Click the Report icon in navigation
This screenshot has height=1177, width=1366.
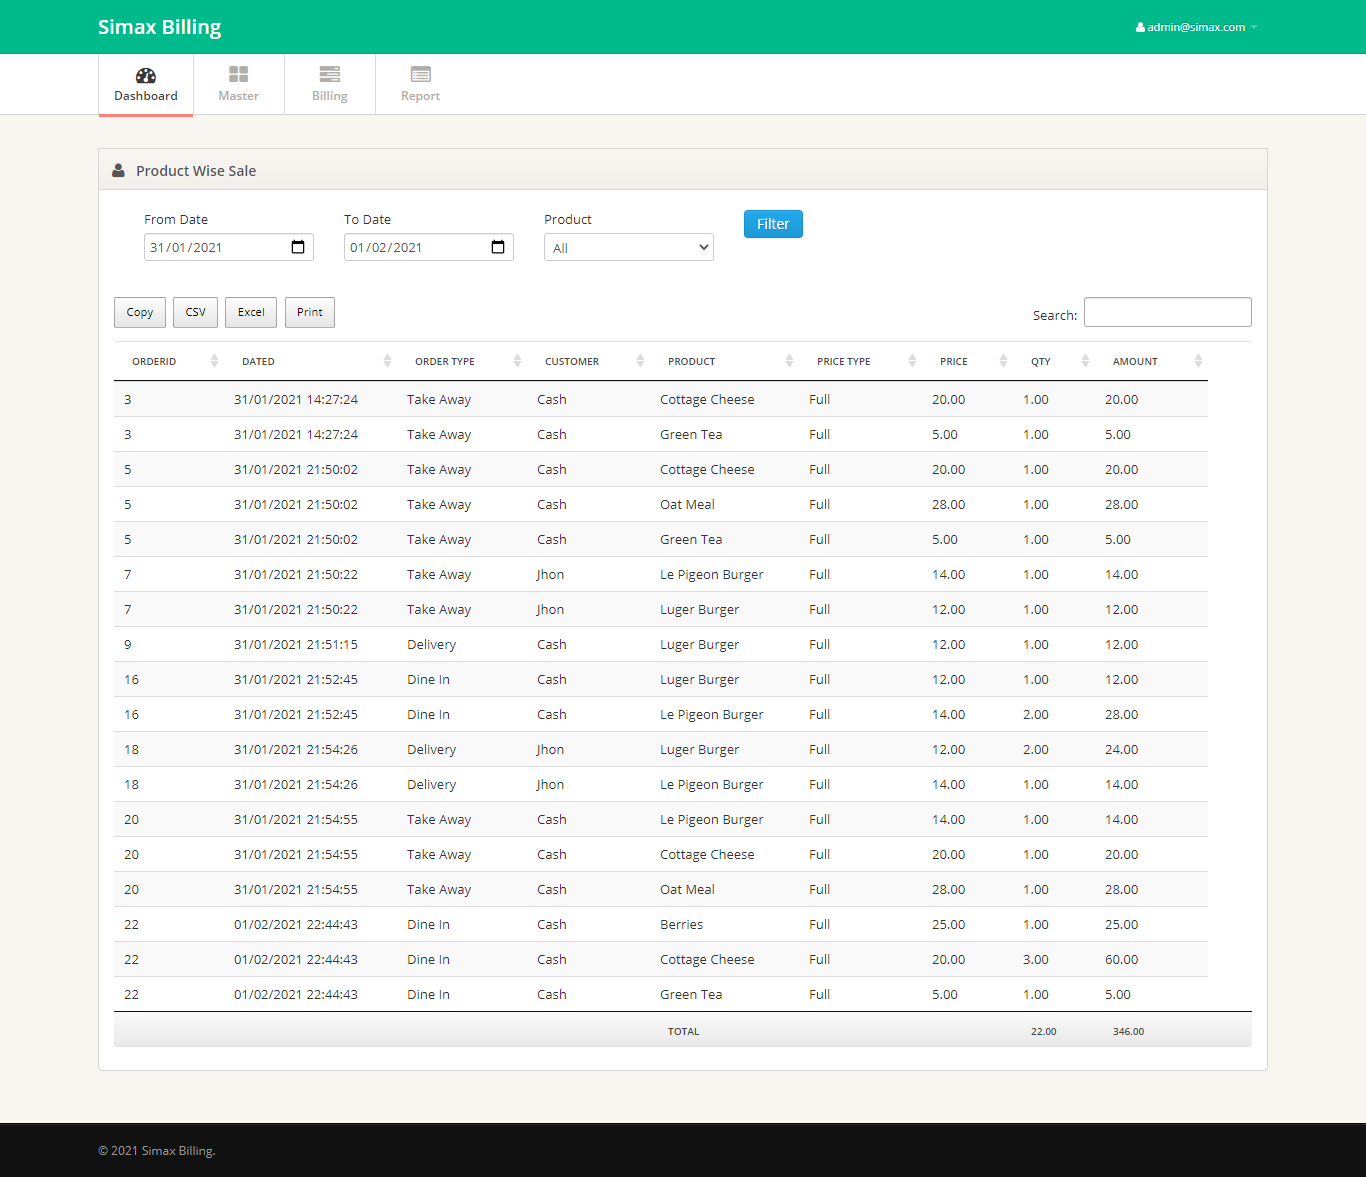tap(420, 75)
